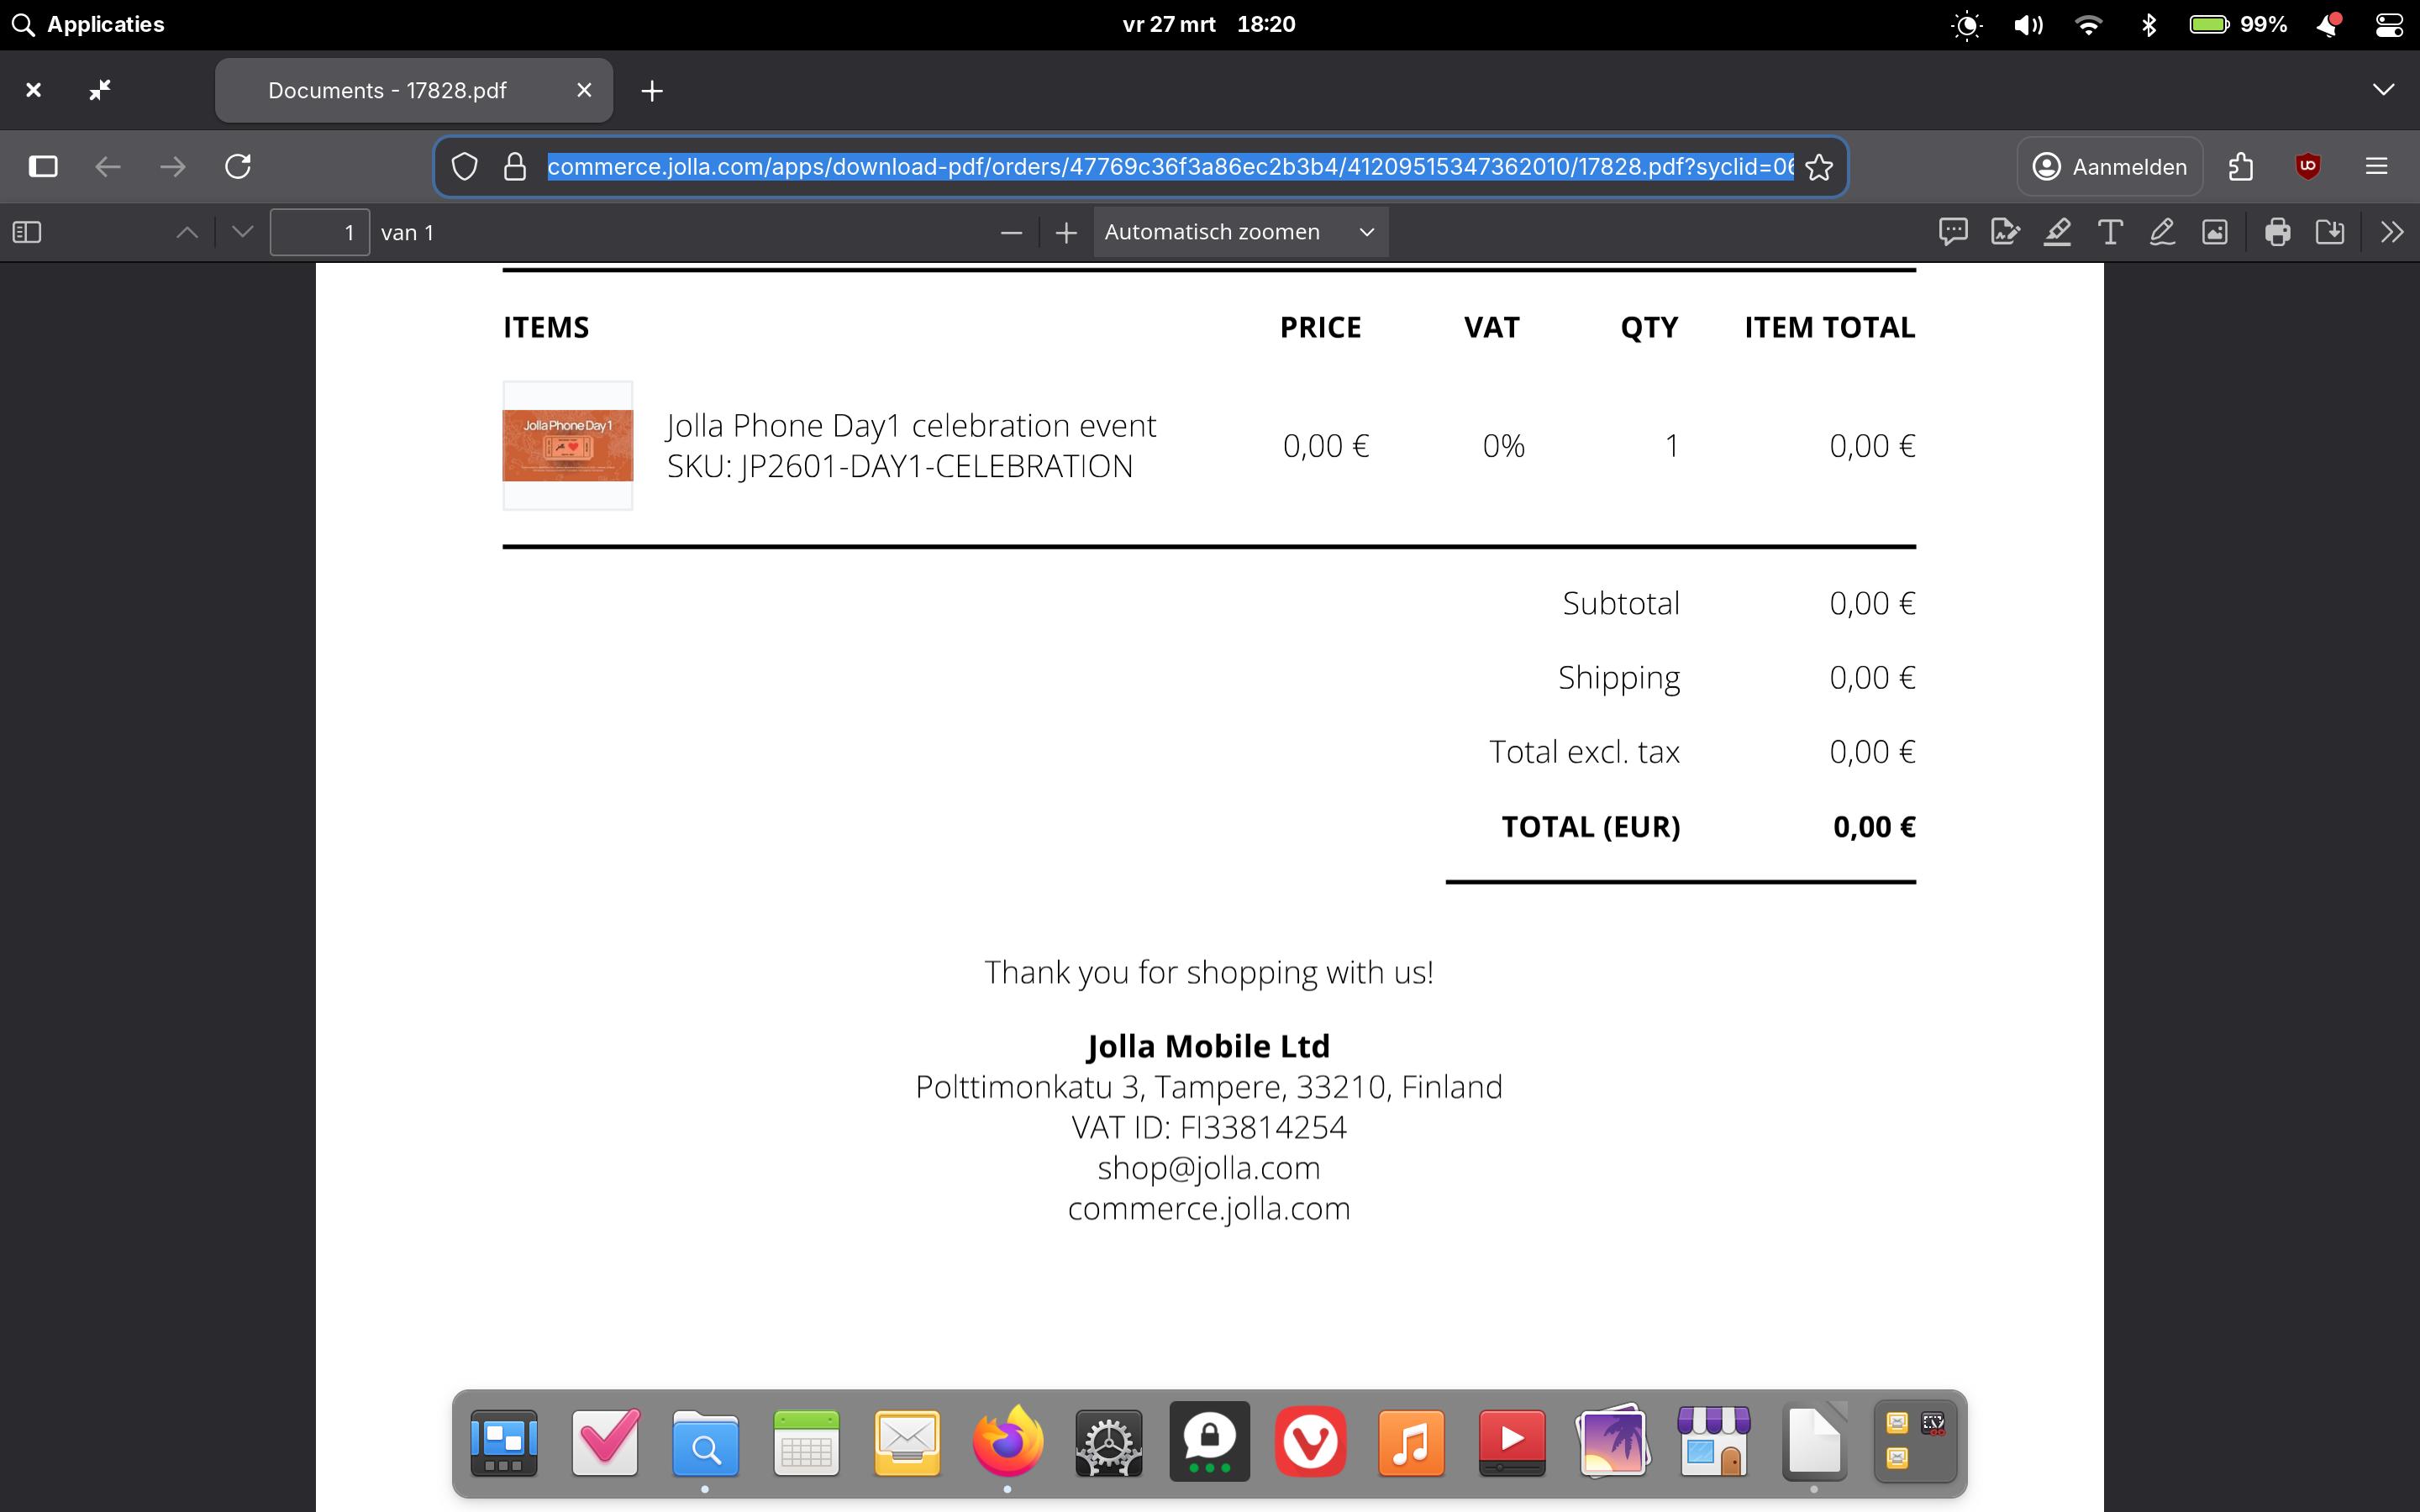
Task: Click the PDF print icon
Action: click(x=2277, y=232)
